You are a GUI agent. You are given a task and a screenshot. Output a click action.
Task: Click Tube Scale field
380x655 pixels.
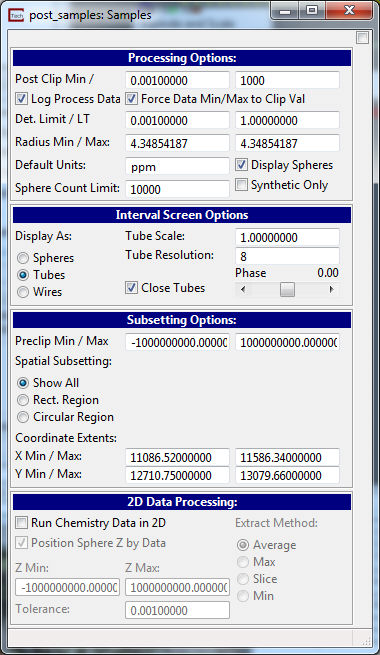tap(287, 237)
